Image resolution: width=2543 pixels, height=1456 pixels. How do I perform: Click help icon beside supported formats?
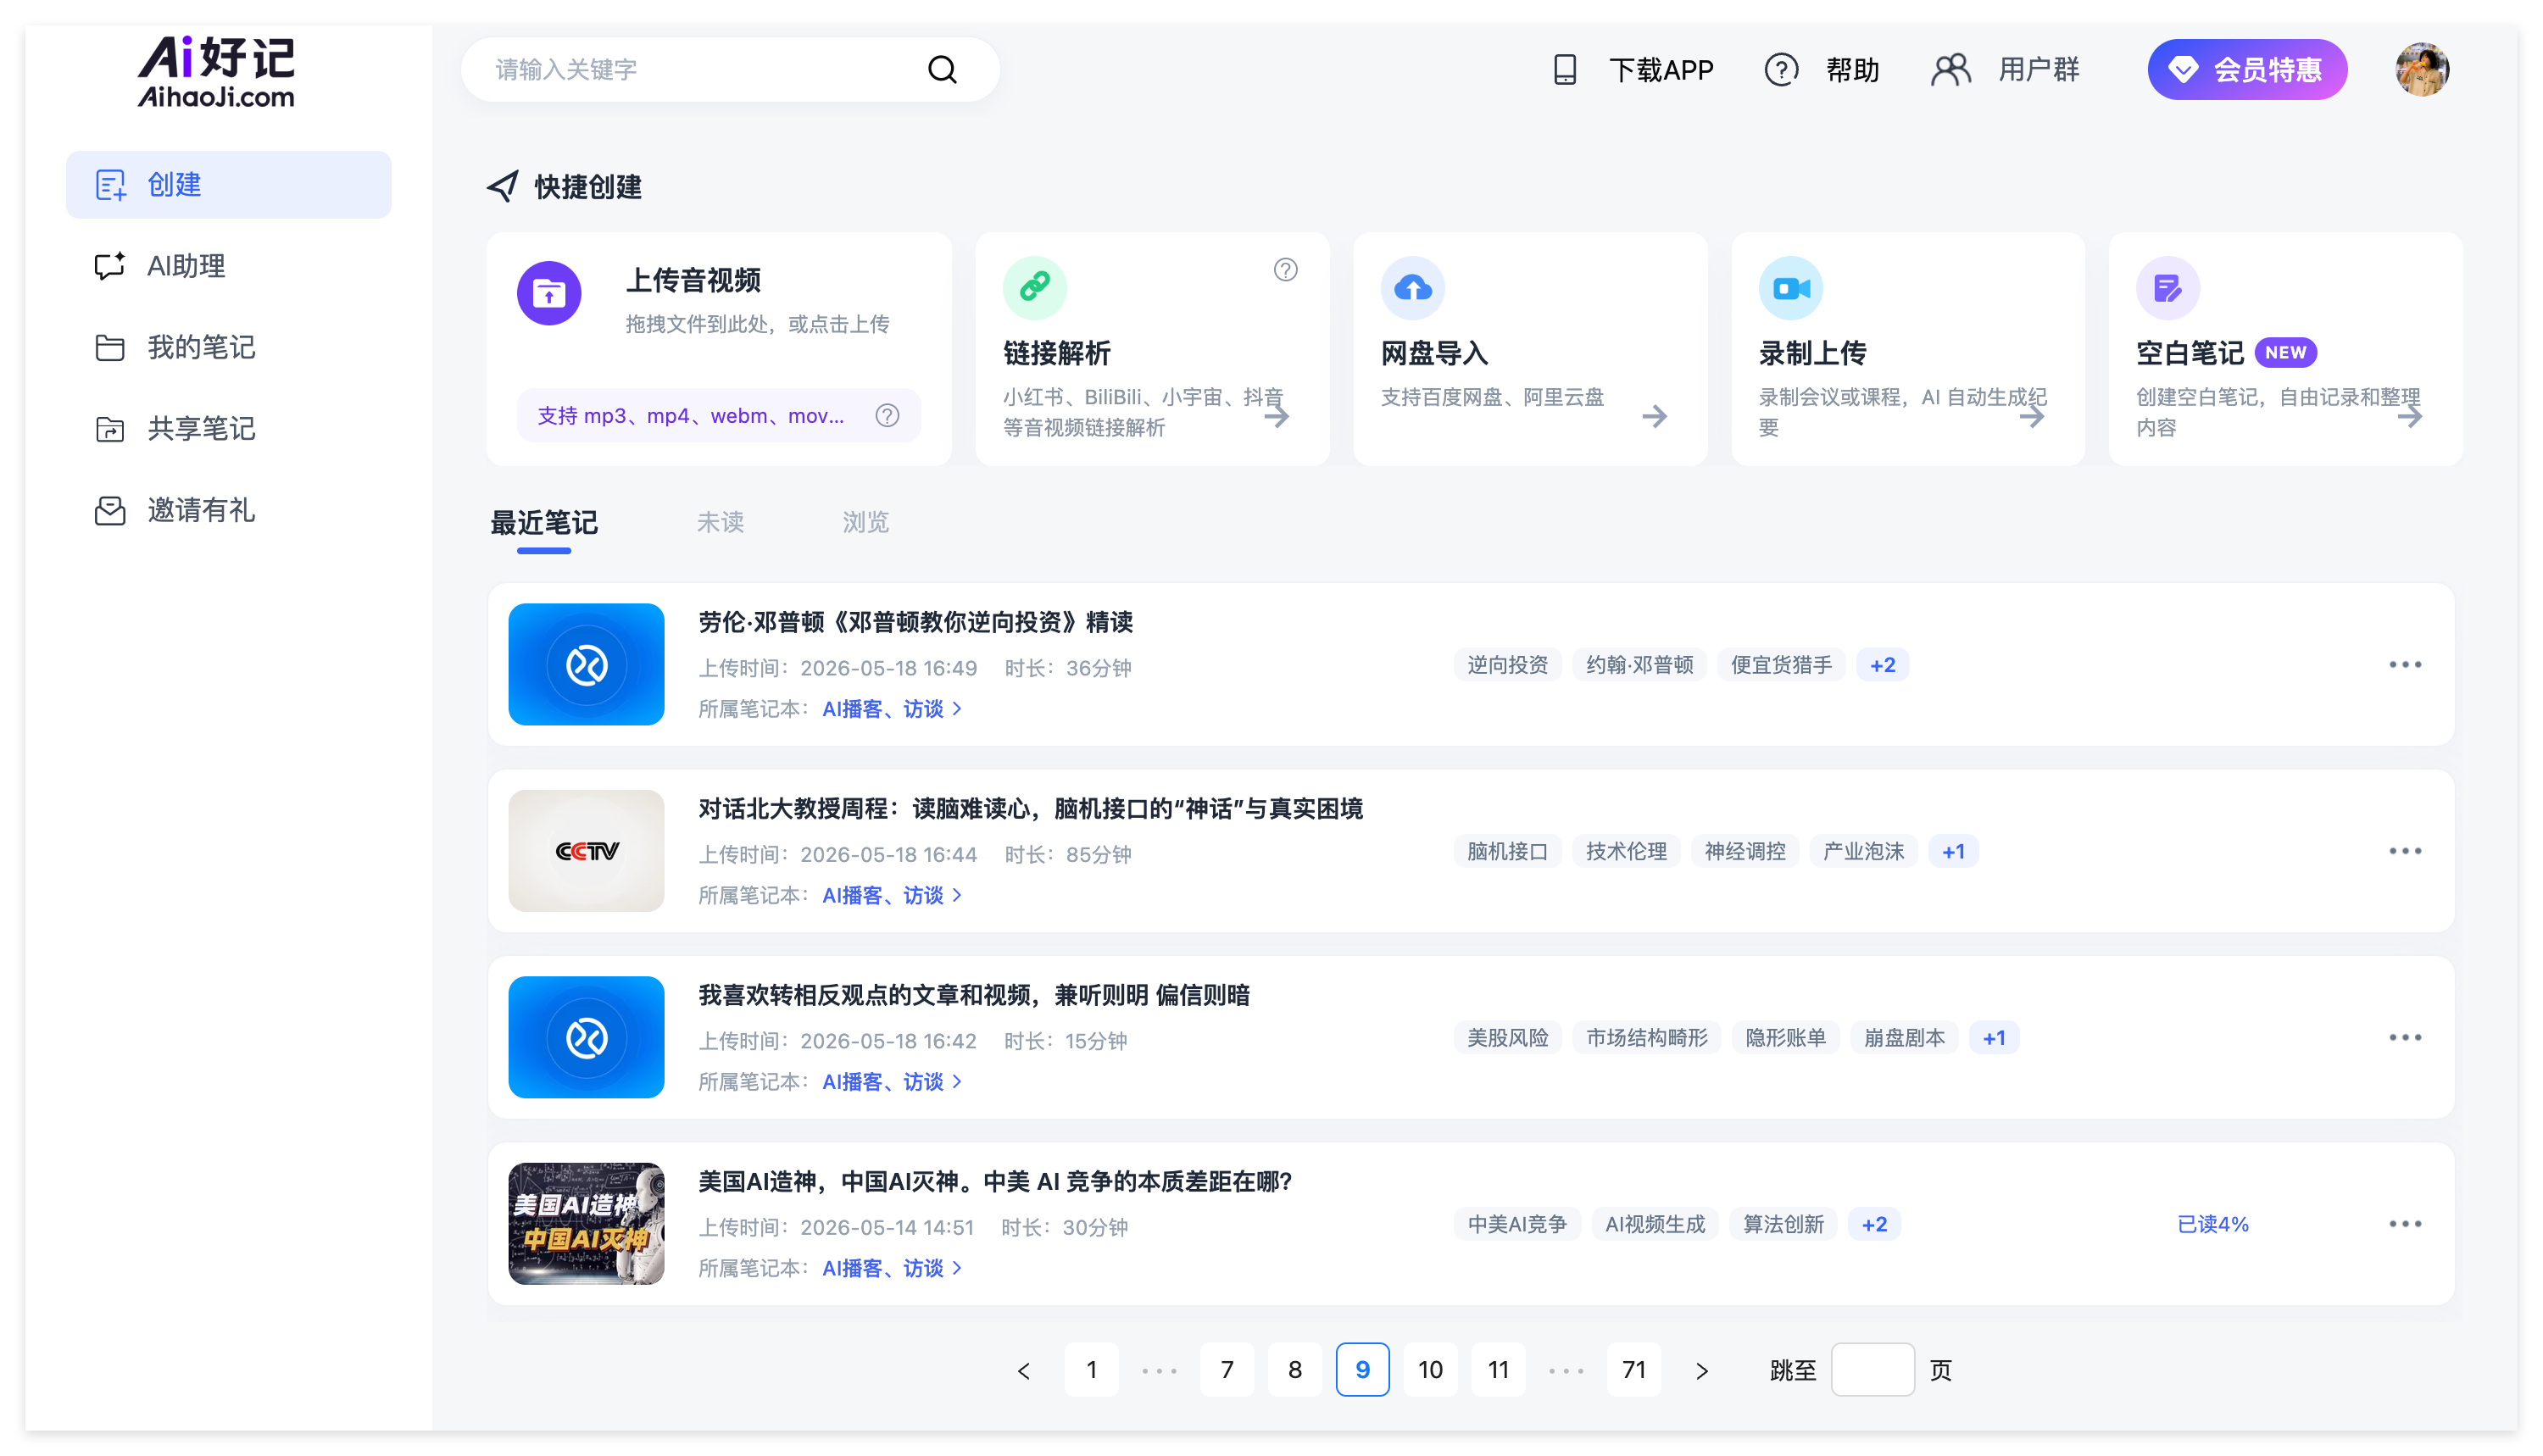pos(887,415)
